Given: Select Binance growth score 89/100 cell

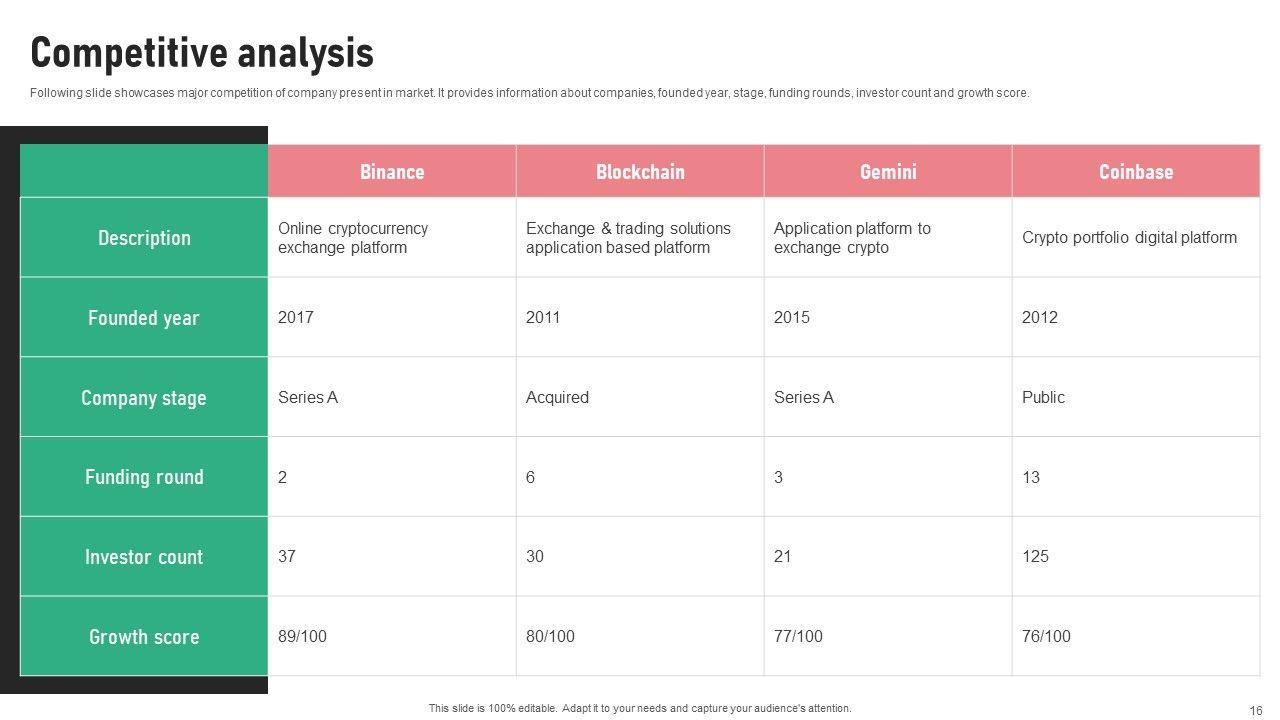Looking at the screenshot, I should click(302, 636).
